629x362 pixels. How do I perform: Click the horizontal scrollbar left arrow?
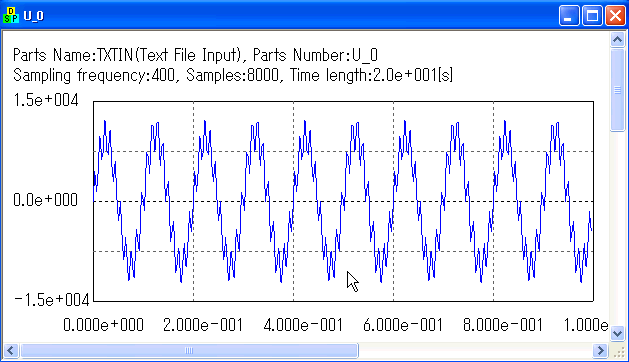point(11,350)
